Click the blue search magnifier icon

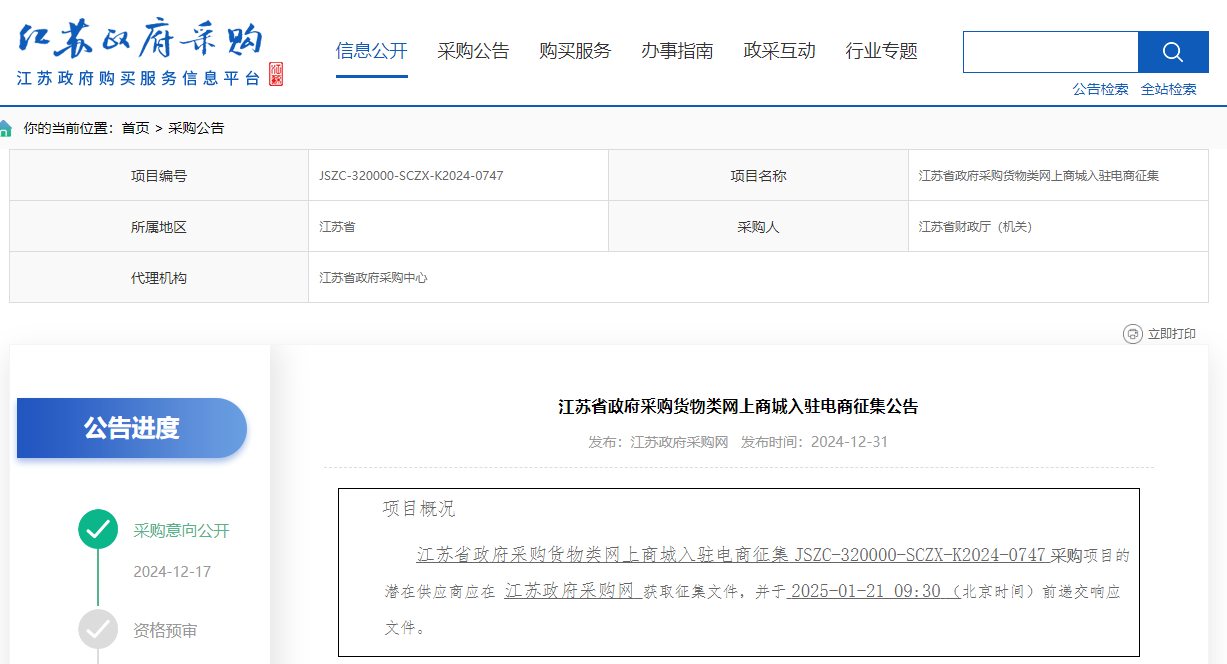coord(1172,52)
